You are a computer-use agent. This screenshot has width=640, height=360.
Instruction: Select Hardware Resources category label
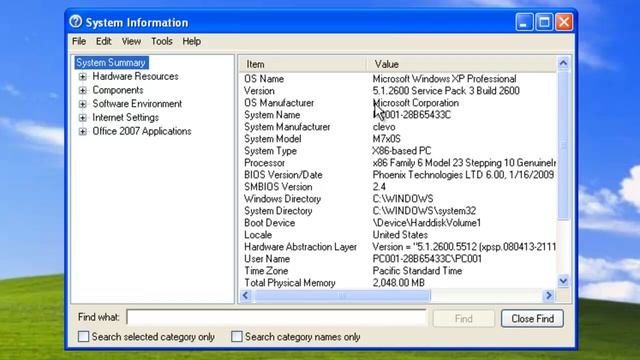tap(135, 76)
